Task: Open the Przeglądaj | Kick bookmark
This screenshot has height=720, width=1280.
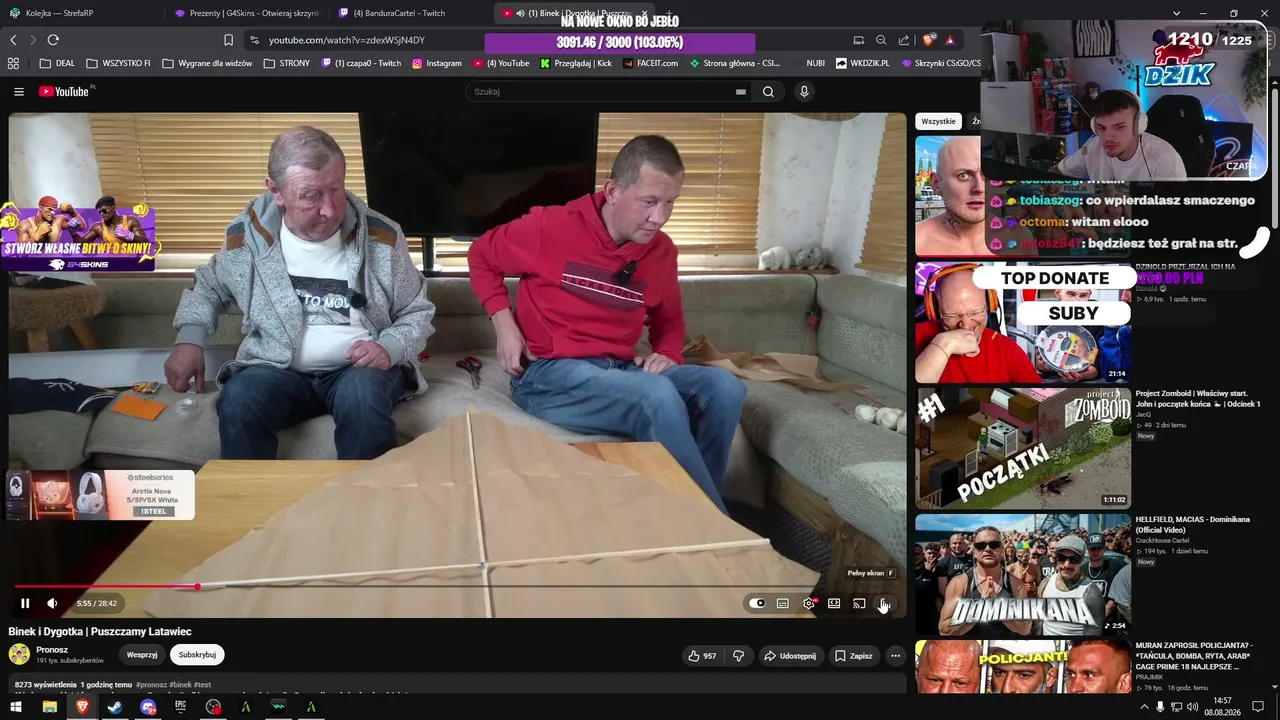Action: 576,63
